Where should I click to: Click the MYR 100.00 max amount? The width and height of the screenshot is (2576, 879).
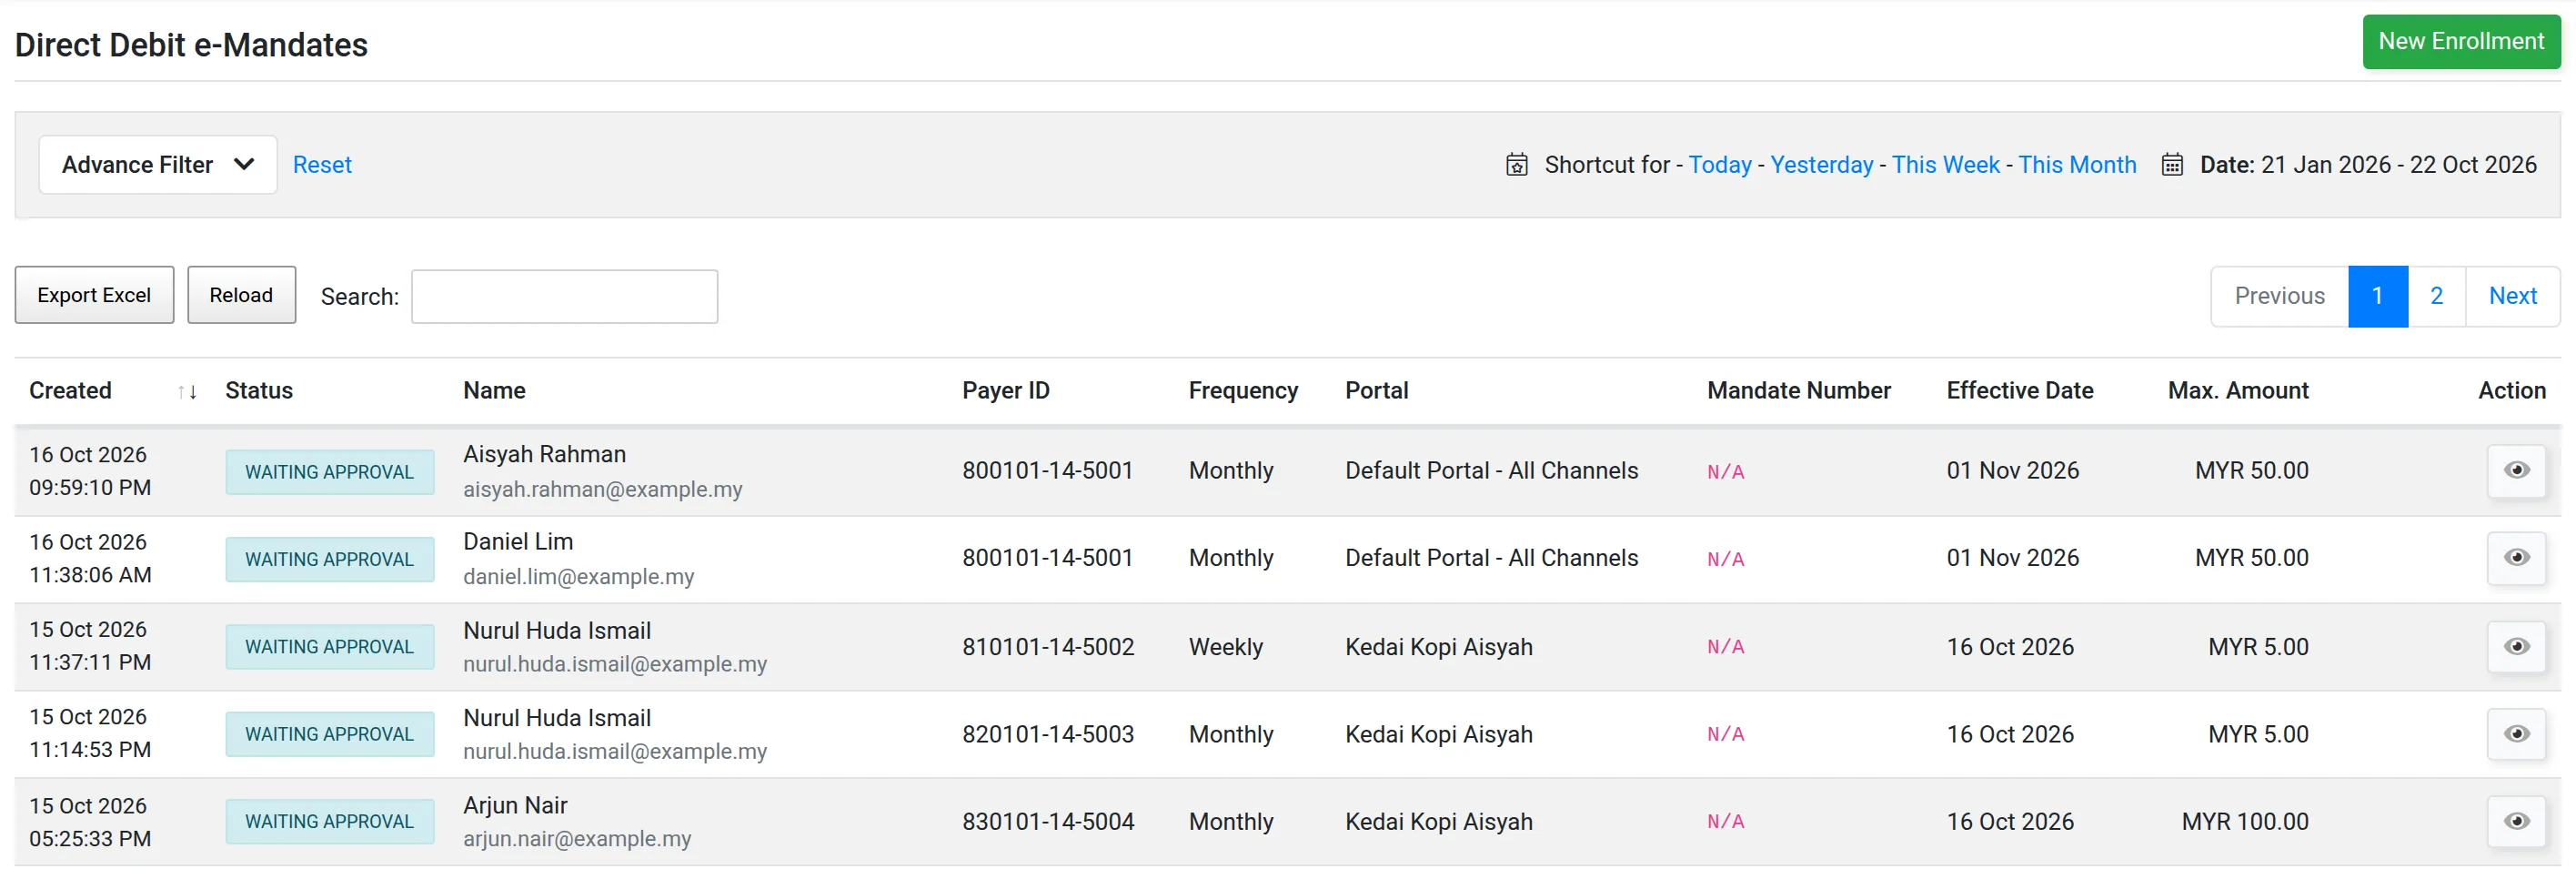(x=2245, y=822)
